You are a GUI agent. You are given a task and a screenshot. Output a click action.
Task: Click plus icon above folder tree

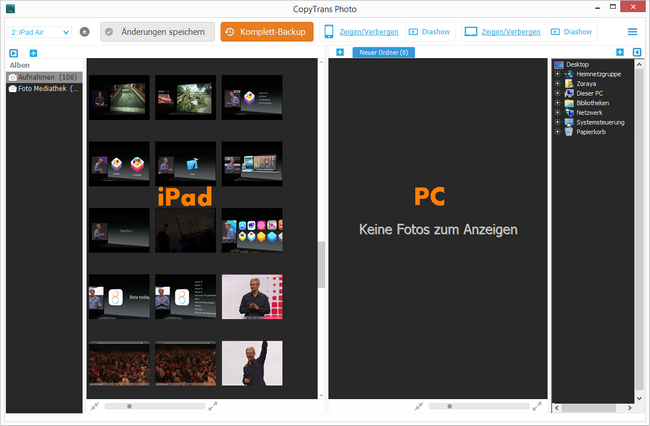click(x=620, y=52)
